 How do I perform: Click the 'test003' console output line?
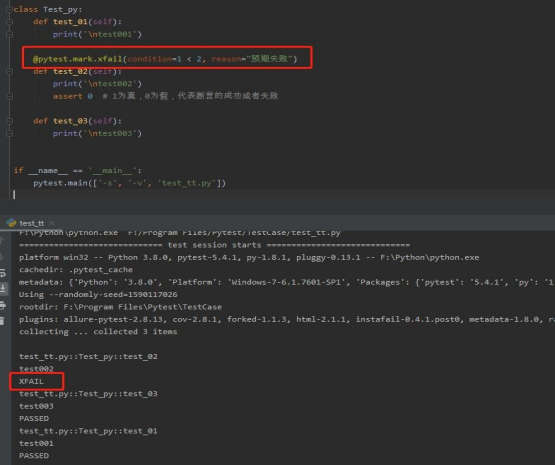click(36, 406)
